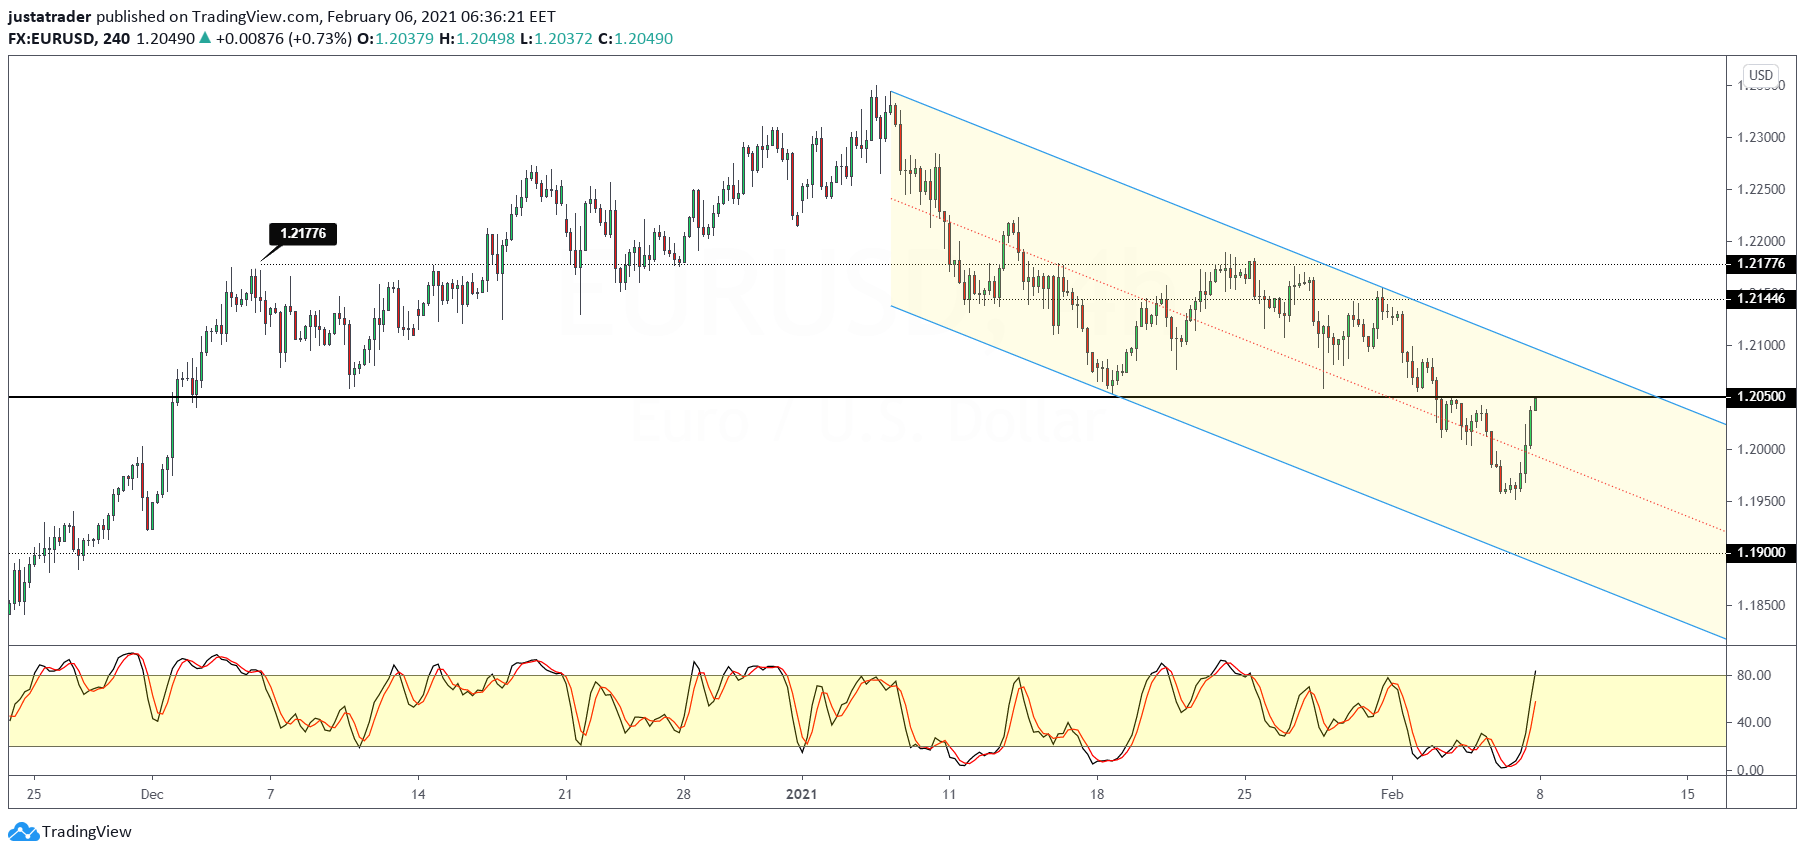The width and height of the screenshot is (1805, 855).
Task: Click the 40.00 oscillator scale label
Action: pos(1754,723)
